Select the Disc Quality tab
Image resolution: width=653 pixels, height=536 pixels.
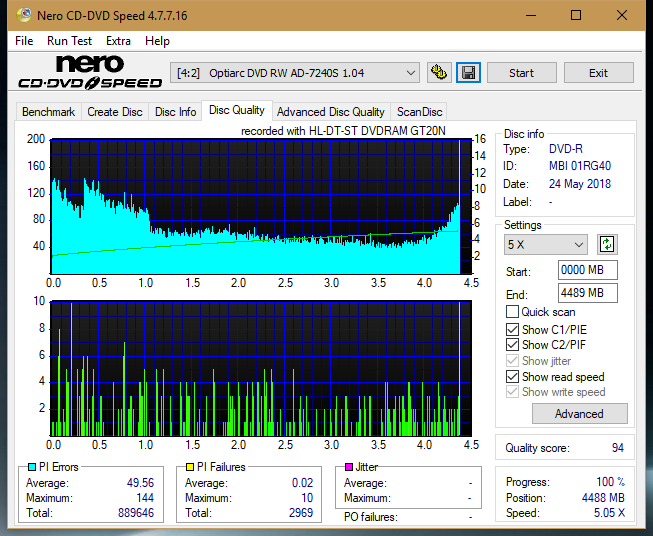pyautogui.click(x=237, y=110)
